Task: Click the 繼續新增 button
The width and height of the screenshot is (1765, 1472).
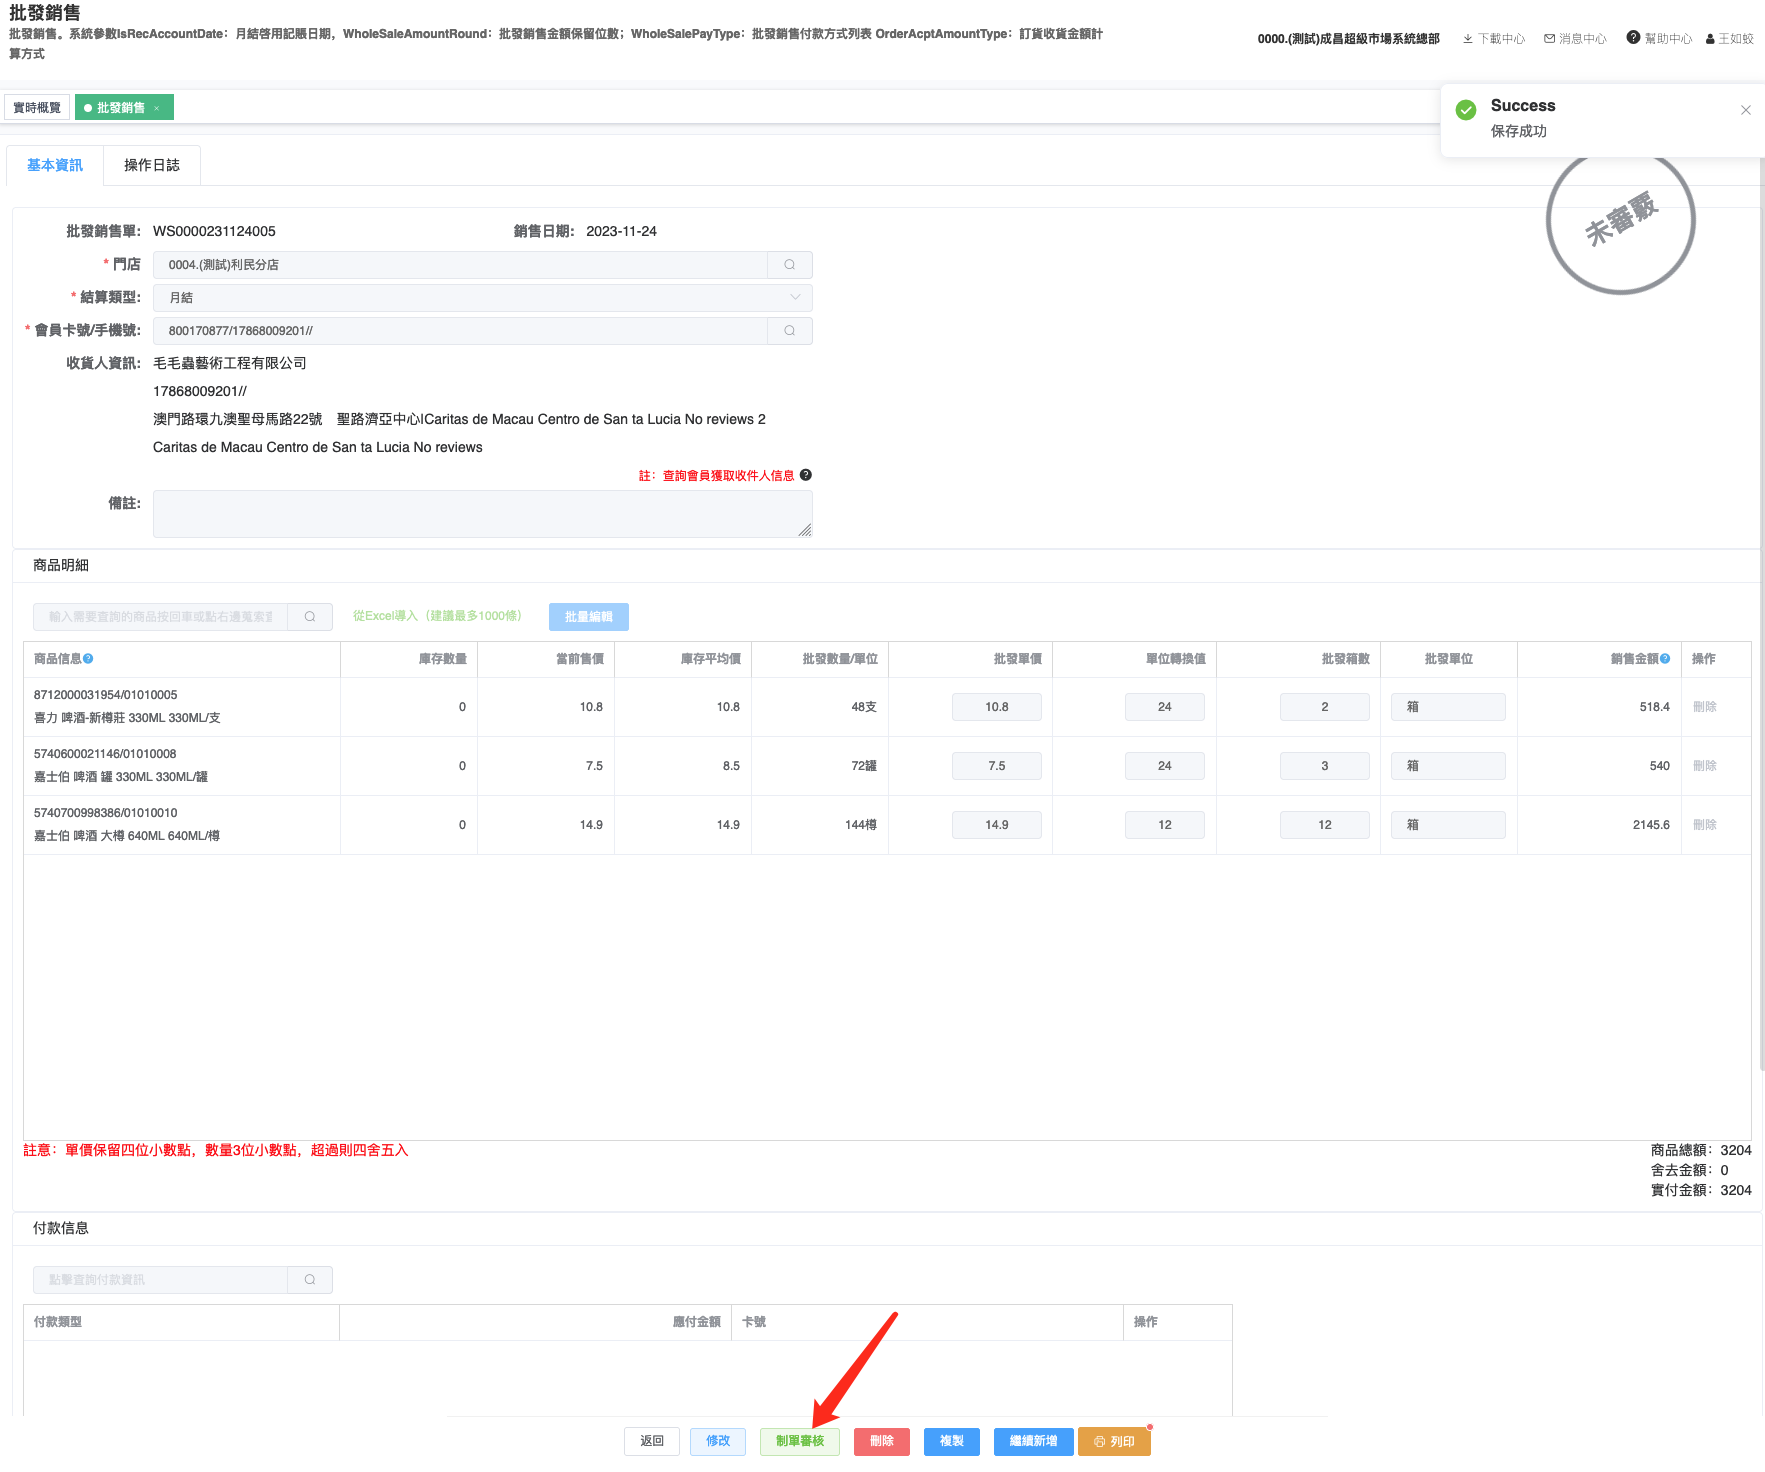Action: coord(1033,1441)
